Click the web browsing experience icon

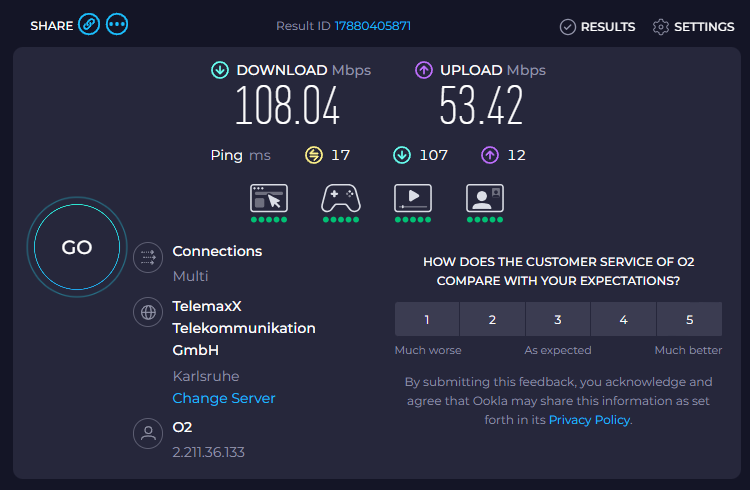click(269, 198)
